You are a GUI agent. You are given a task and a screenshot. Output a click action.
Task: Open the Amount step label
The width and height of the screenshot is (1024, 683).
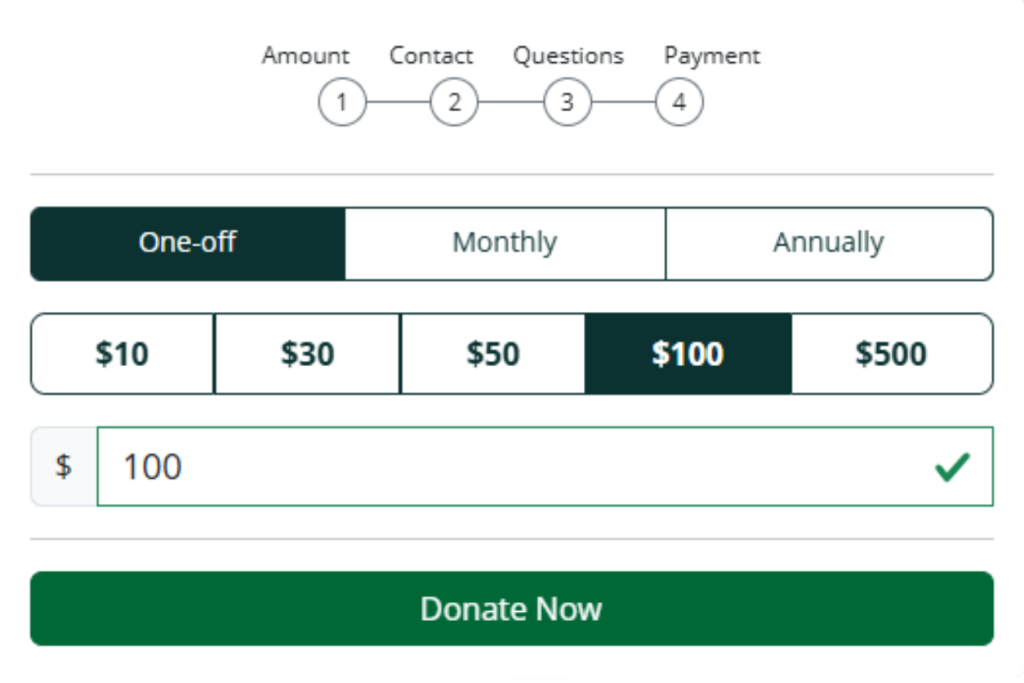coord(305,56)
